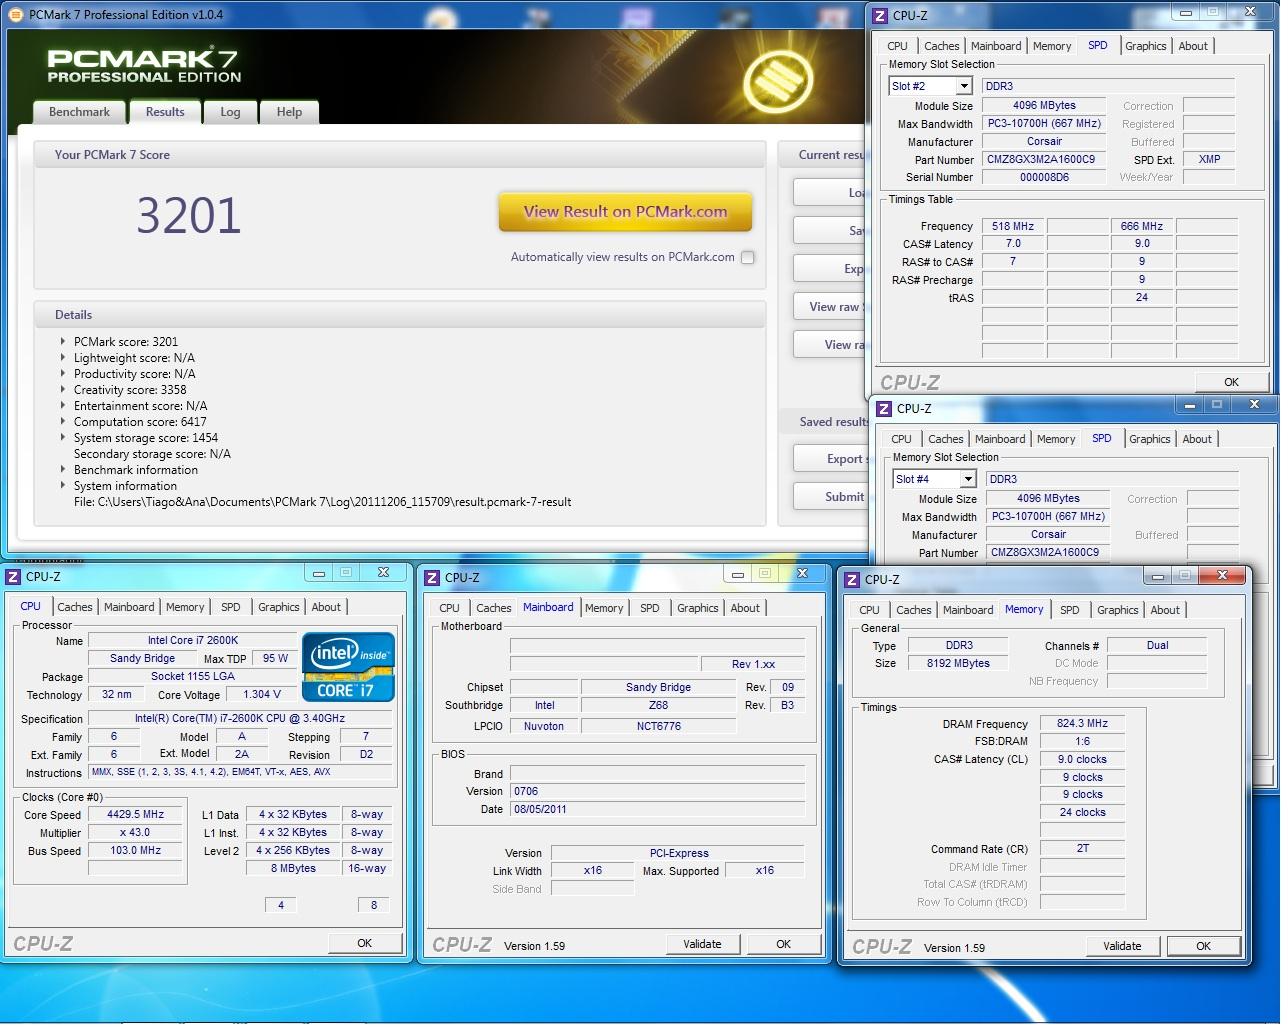Viewport: 1288px width, 1028px height.
Task: Minimize the CPU-Z Mainboard window
Action: [737, 574]
